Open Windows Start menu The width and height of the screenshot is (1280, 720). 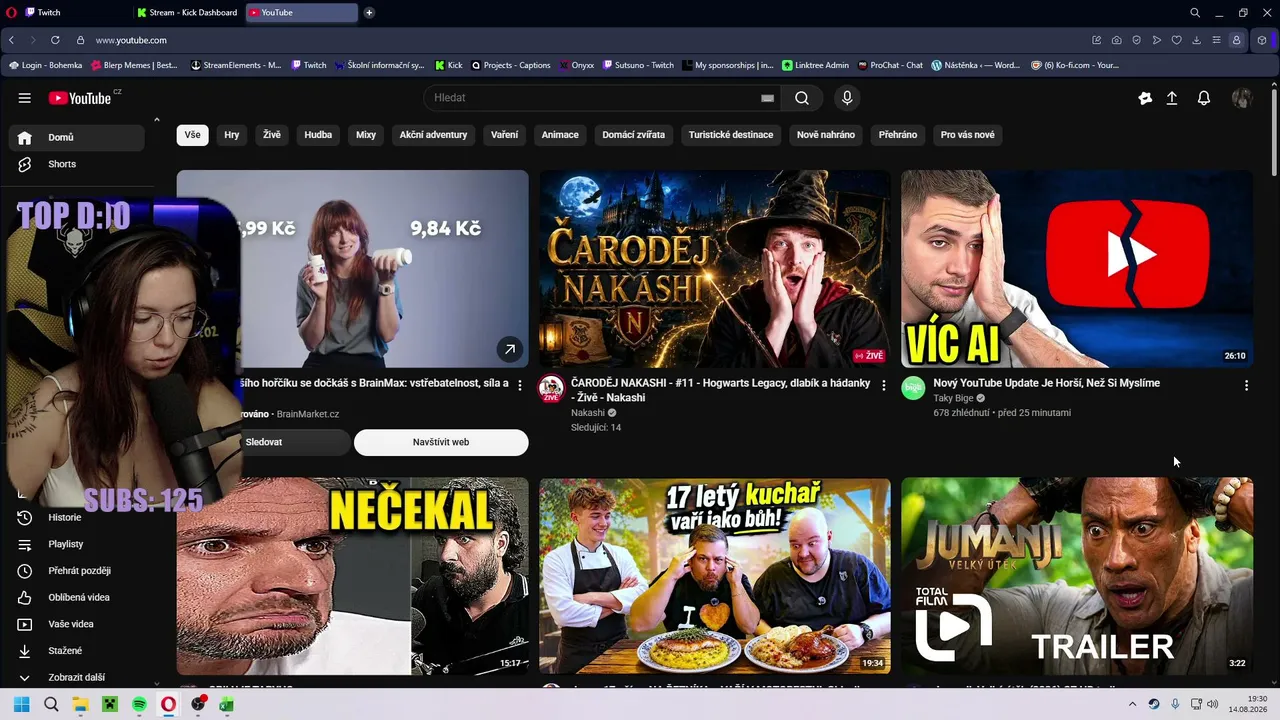(21, 705)
